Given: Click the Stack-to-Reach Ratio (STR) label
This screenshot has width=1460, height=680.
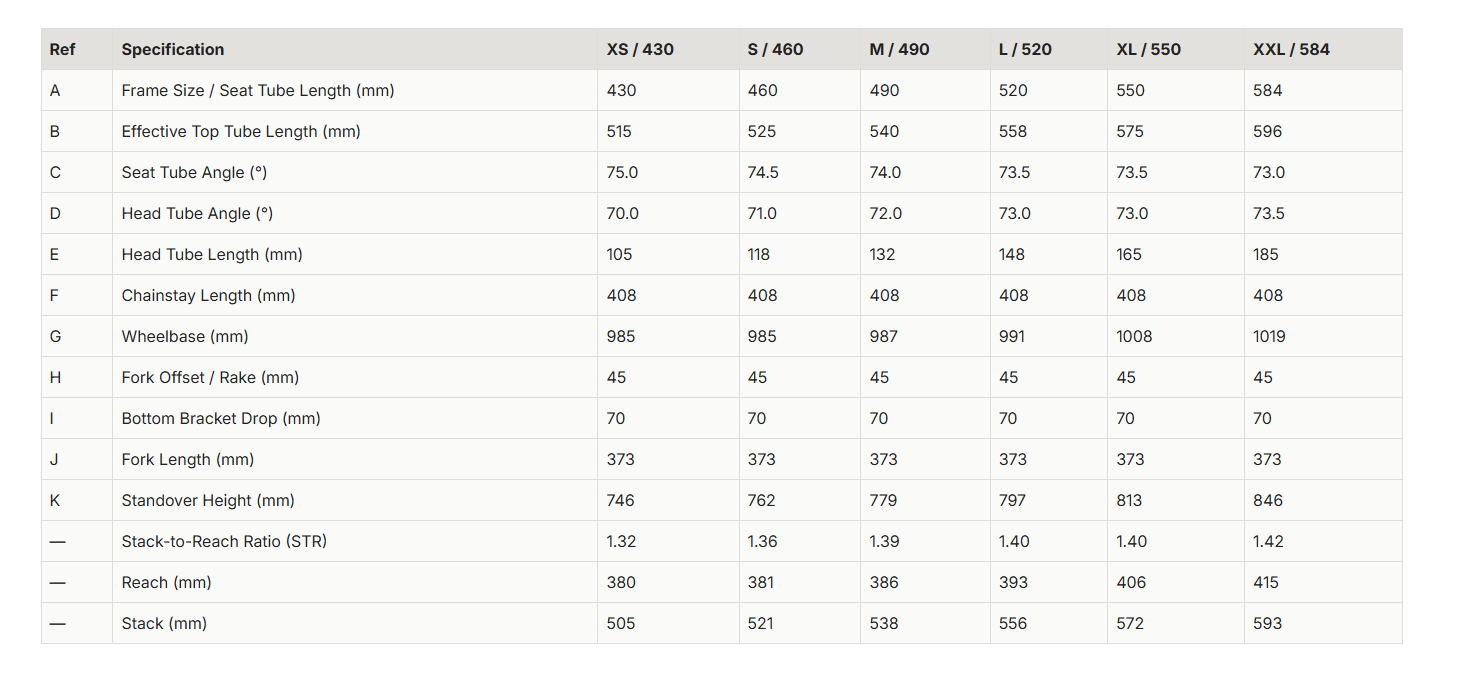Looking at the screenshot, I should 224,541.
